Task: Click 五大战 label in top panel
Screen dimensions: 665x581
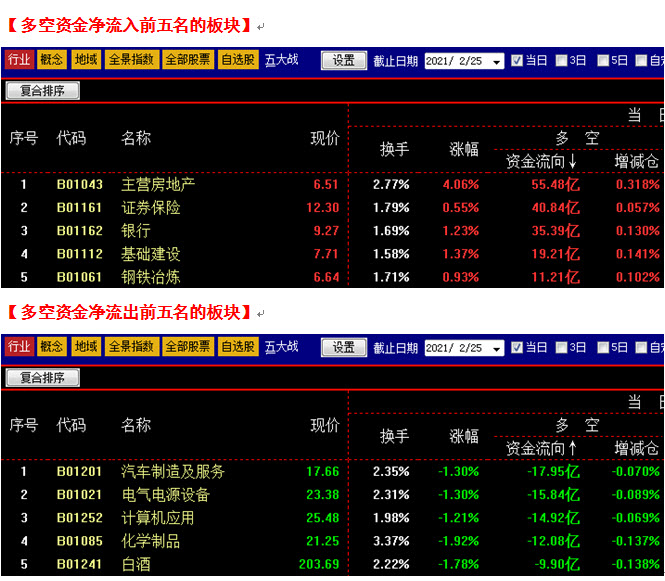Action: pyautogui.click(x=282, y=60)
